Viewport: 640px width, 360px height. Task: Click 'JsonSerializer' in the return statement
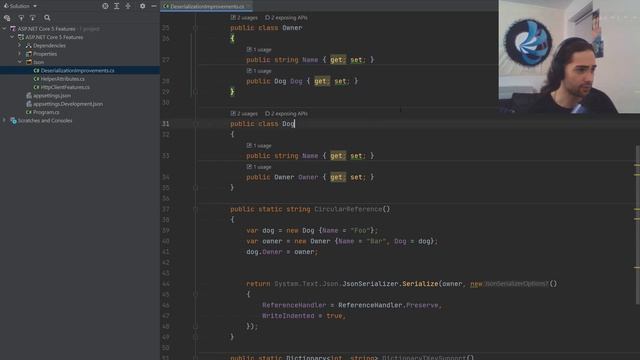[370, 284]
